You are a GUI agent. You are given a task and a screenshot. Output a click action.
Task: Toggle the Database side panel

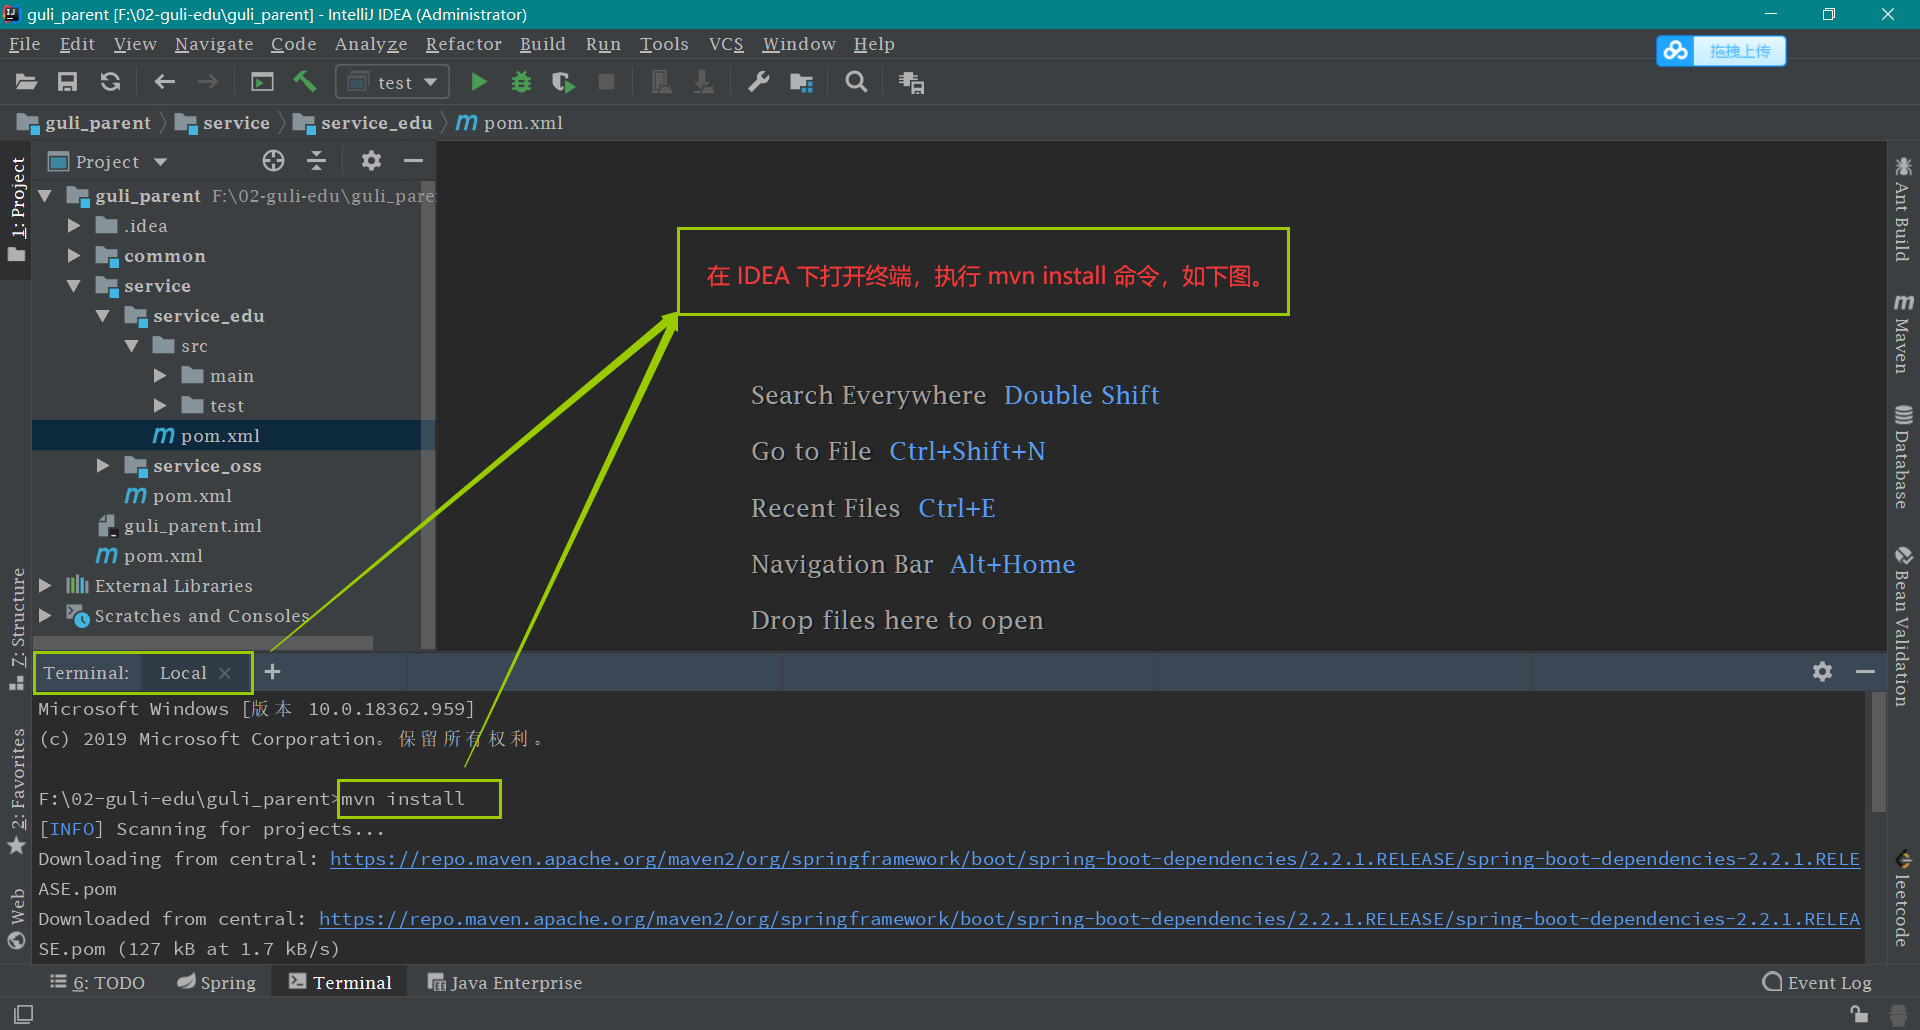[x=1902, y=457]
